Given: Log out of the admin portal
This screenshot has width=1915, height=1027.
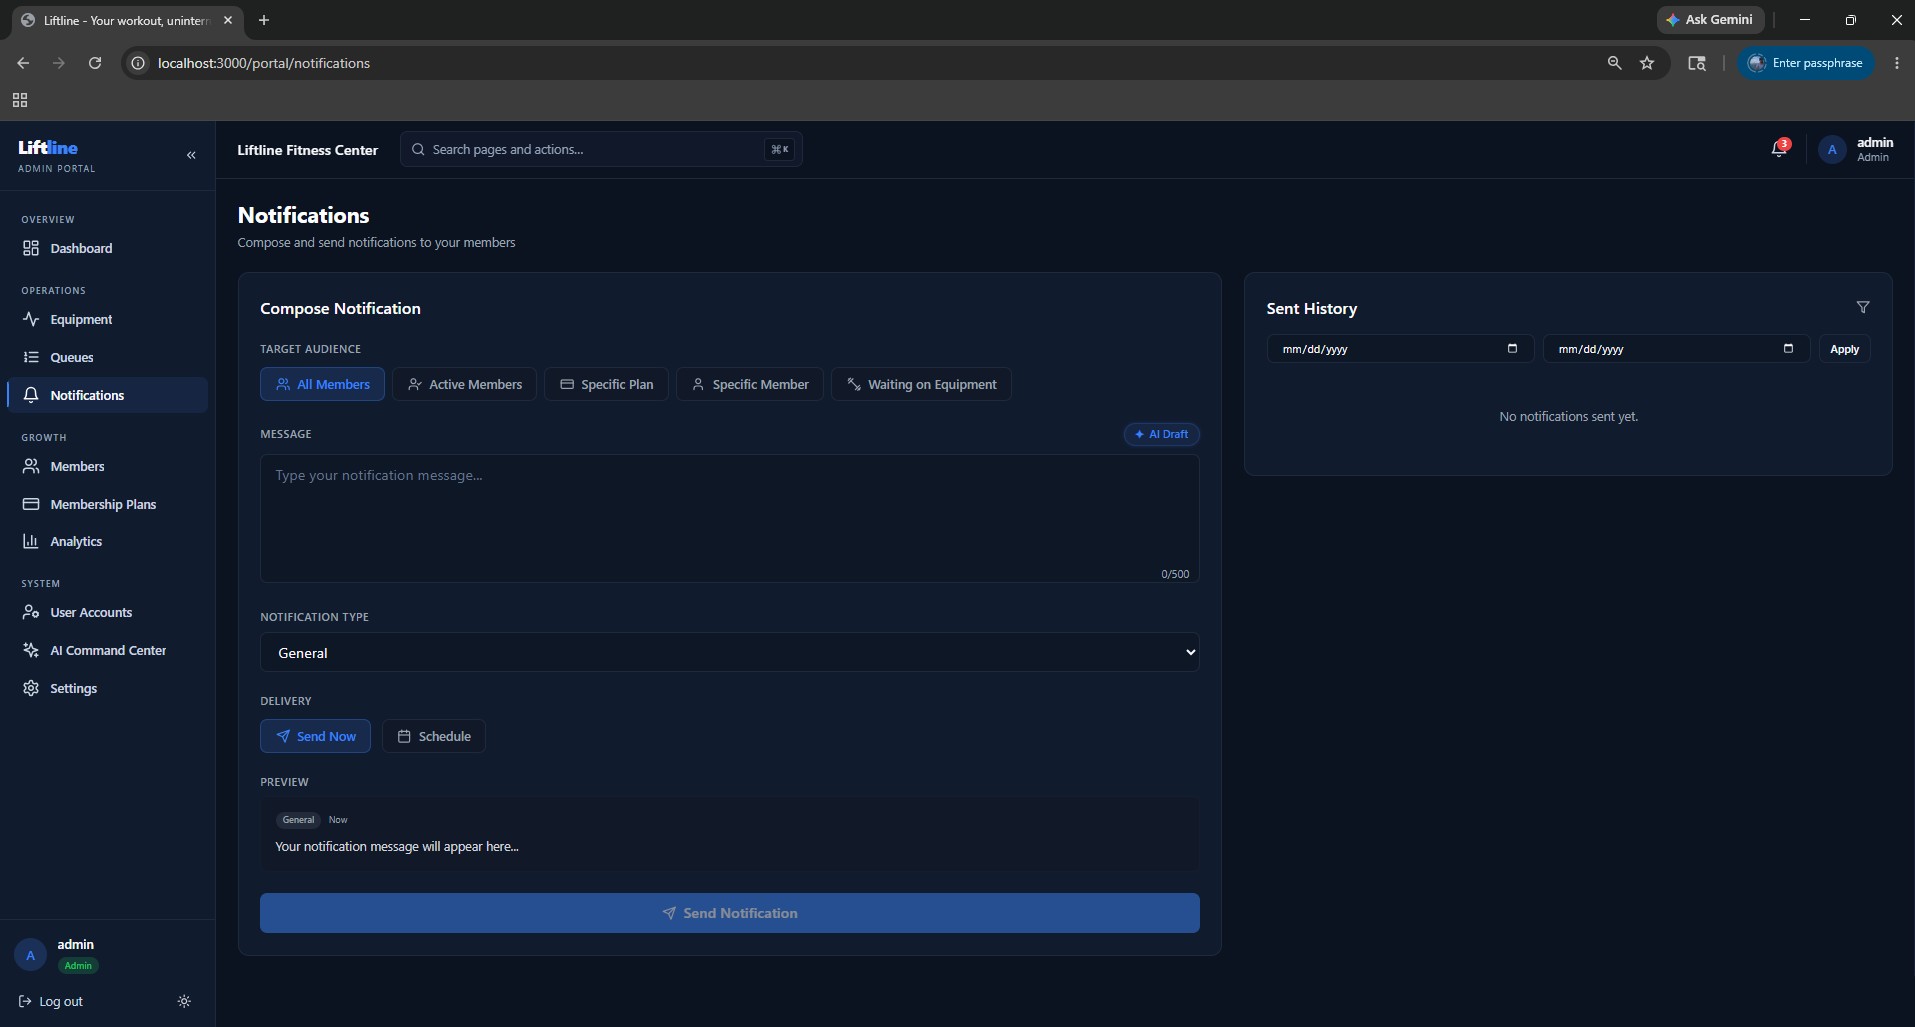Looking at the screenshot, I should click(51, 1001).
